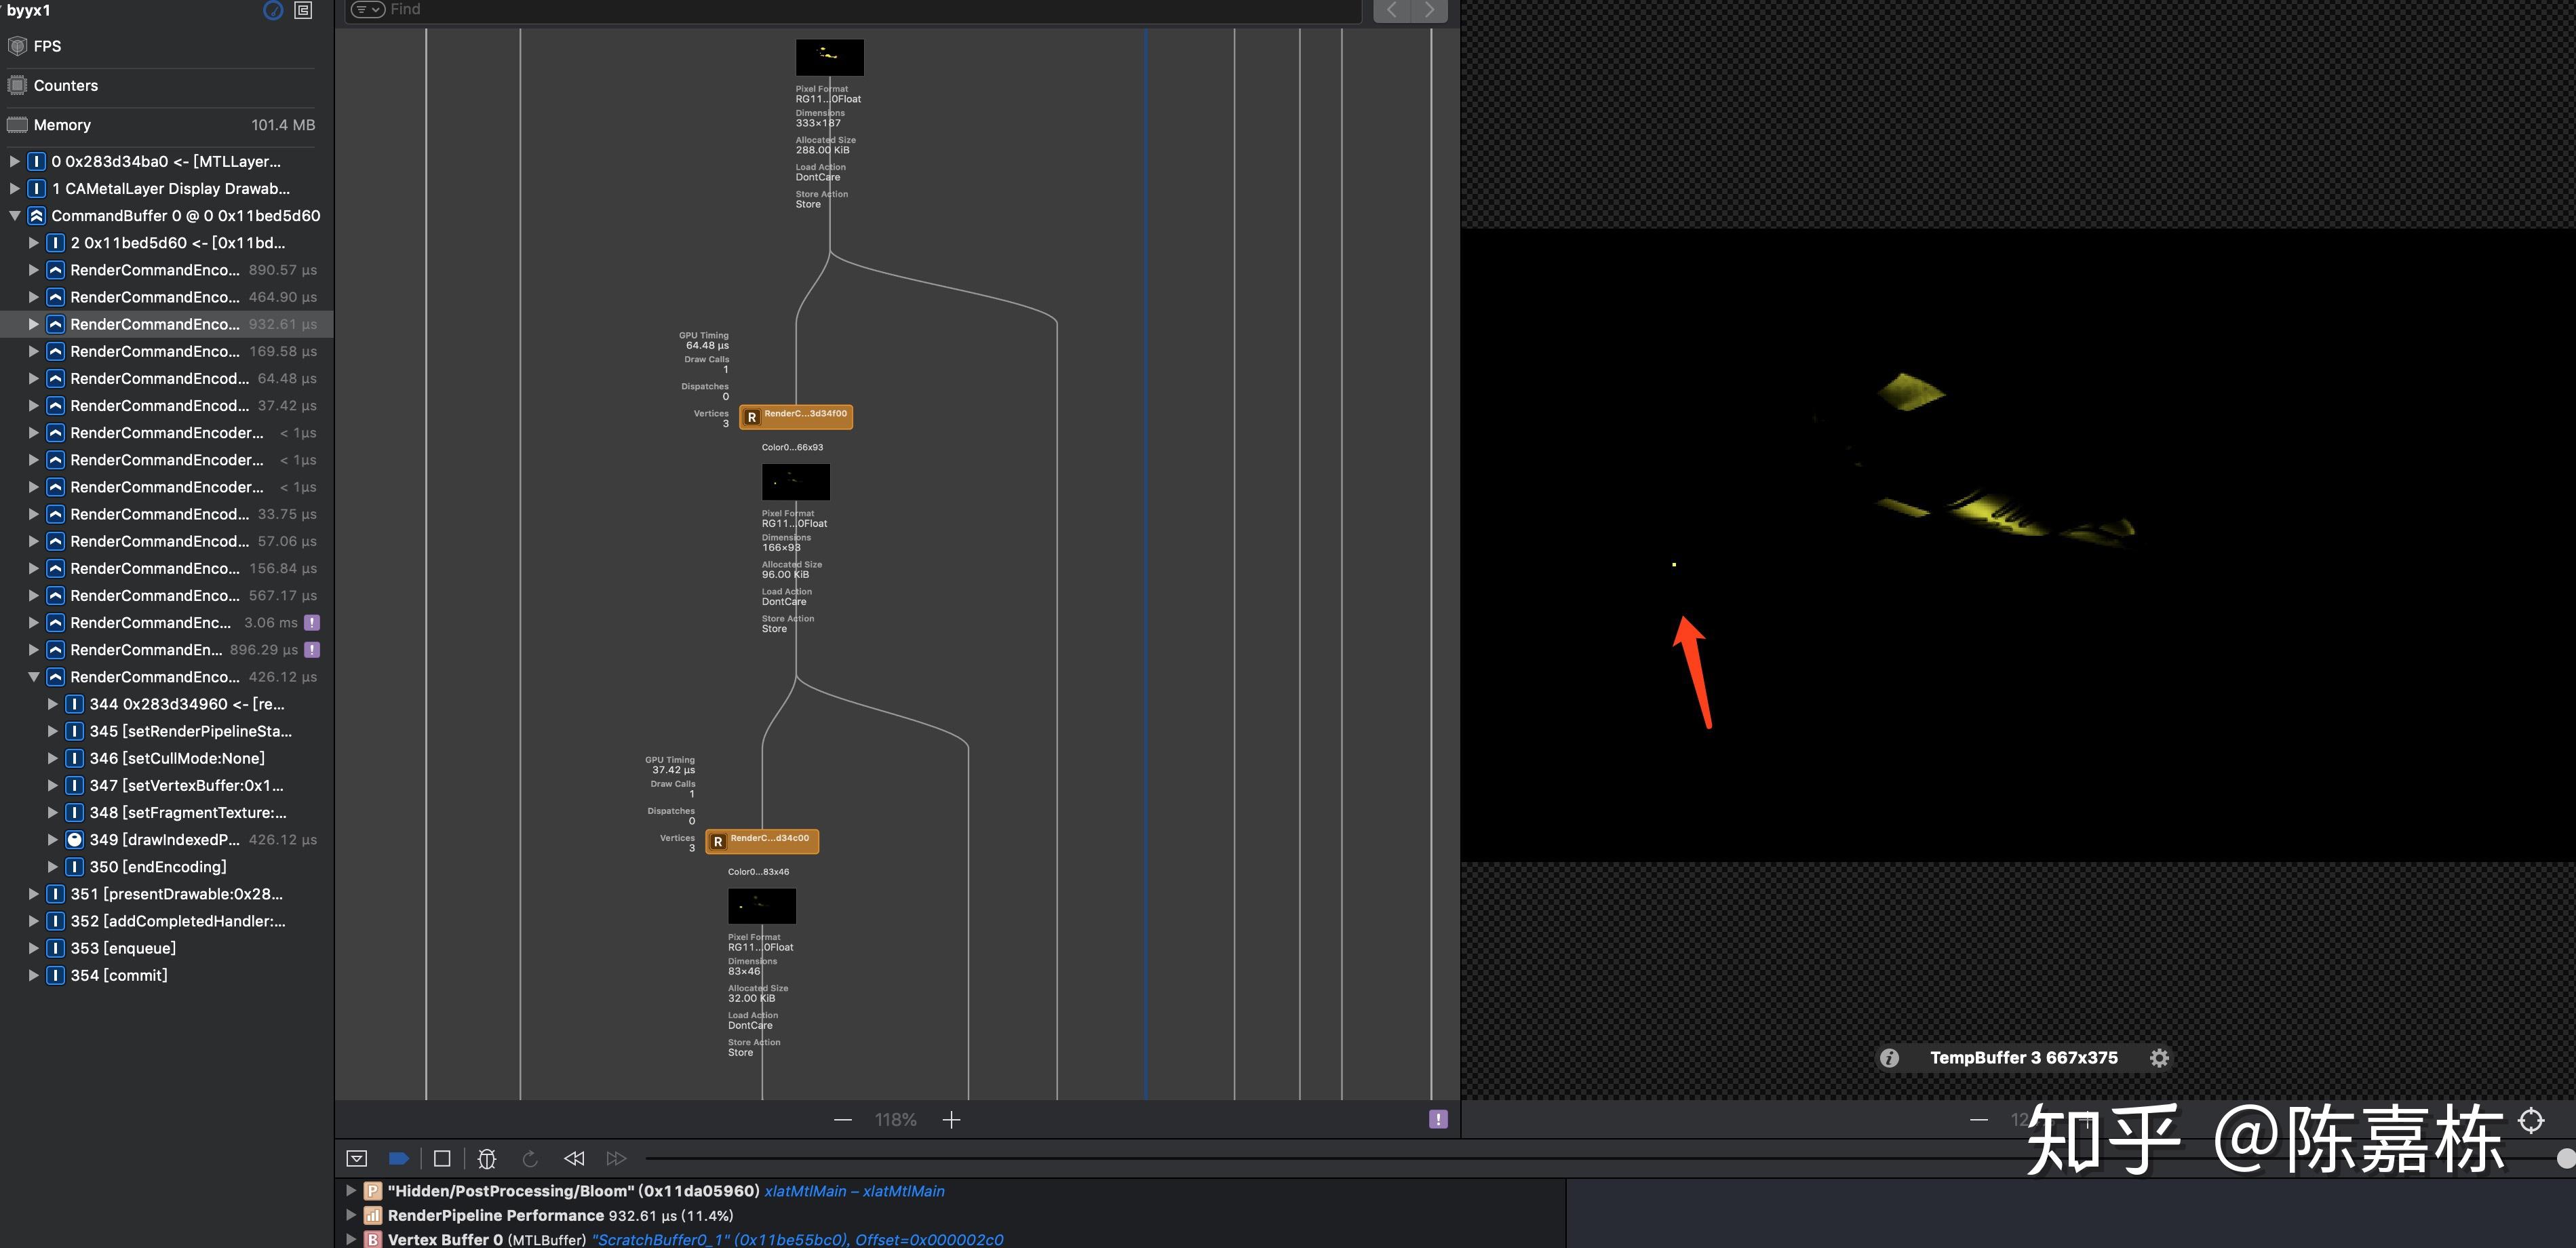Image resolution: width=2576 pixels, height=1248 pixels.
Task: Click the purple issue badge in graph footer
Action: click(1438, 1119)
